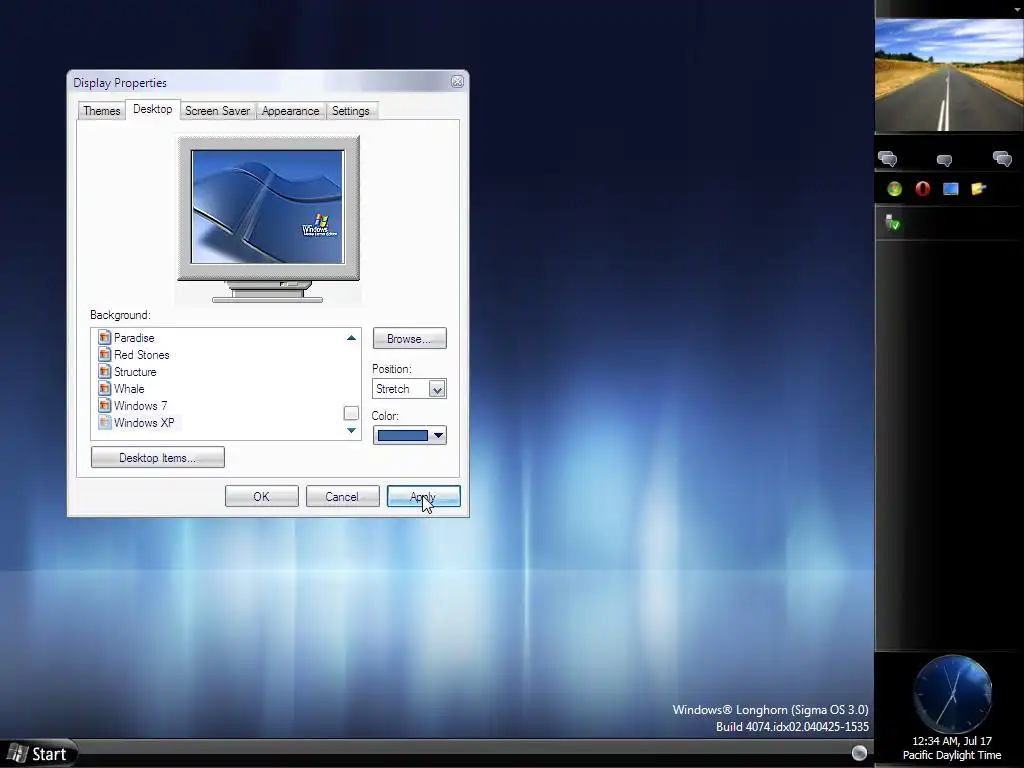Viewport: 1024px width, 768px height.
Task: Click the sidebar analog clock
Action: pyautogui.click(x=952, y=694)
